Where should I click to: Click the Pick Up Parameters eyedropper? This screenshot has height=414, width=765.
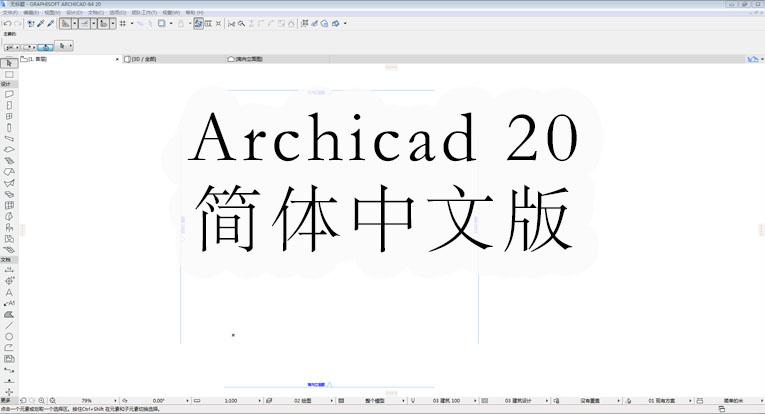41,23
